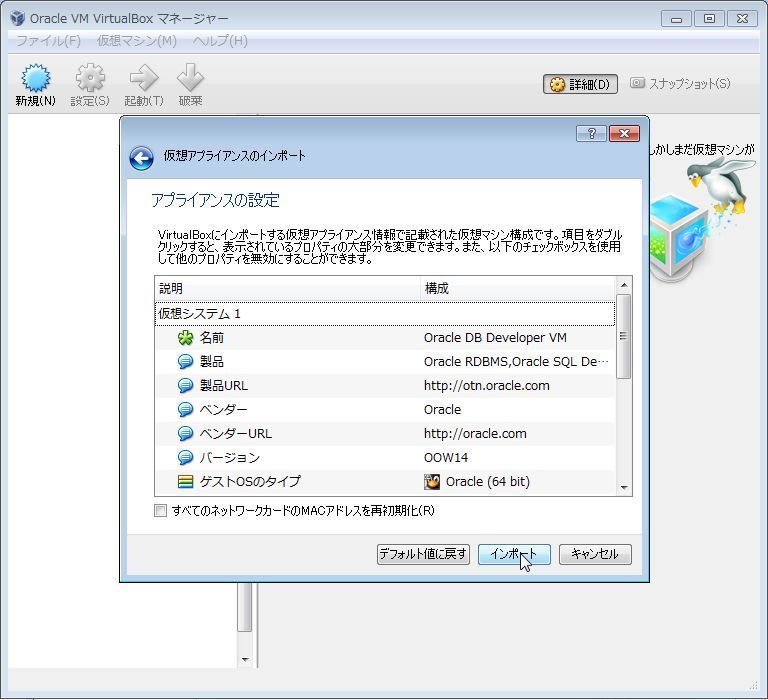Click the 説明 column header

288,289
